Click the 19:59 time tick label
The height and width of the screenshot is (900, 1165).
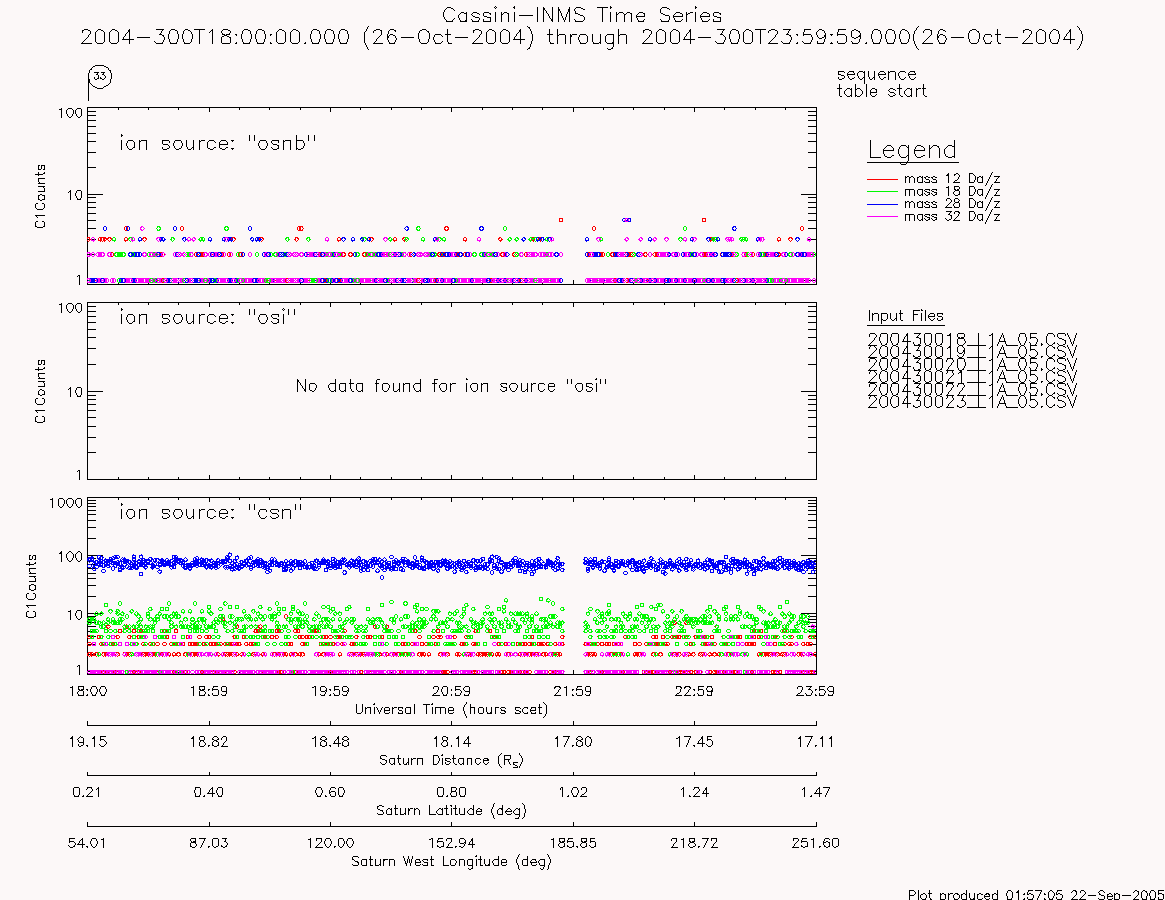tap(330, 691)
